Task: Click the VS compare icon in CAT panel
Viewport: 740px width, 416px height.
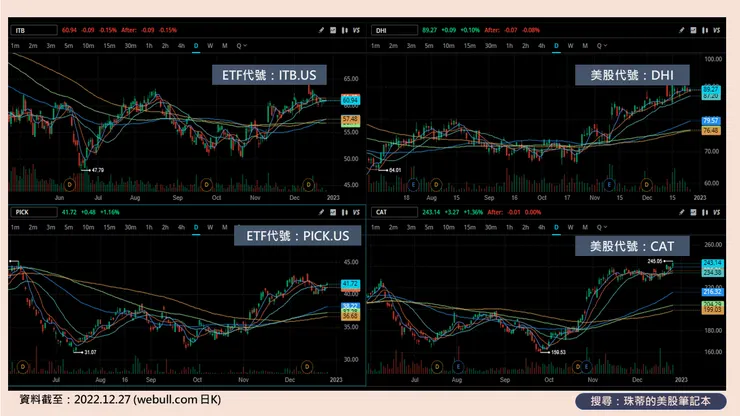Action: pos(716,212)
